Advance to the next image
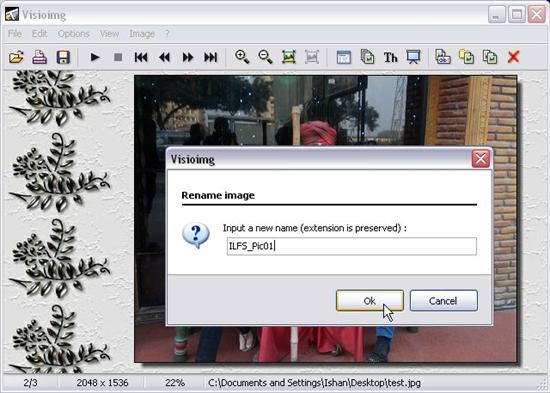The image size is (550, 393). click(x=188, y=57)
